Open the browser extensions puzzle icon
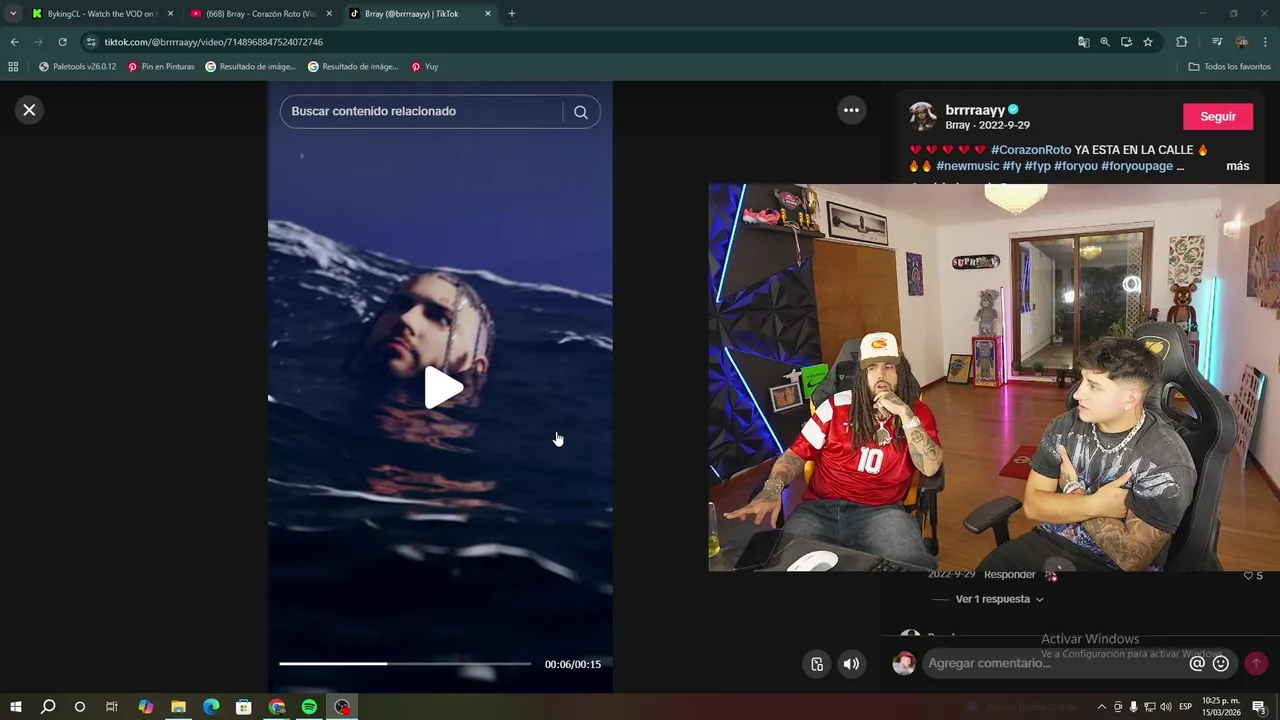Screen dimensions: 1280x720 pos(1182,42)
